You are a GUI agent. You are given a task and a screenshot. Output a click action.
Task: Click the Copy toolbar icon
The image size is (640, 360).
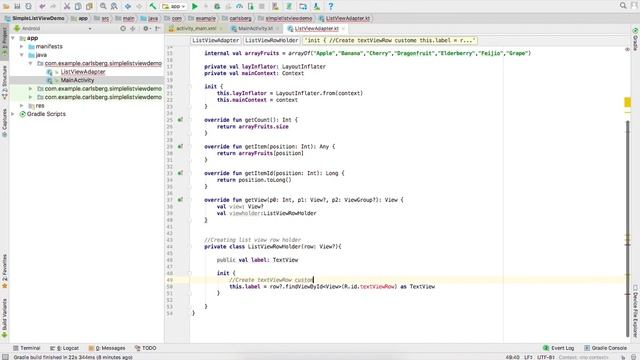pos(78,6)
